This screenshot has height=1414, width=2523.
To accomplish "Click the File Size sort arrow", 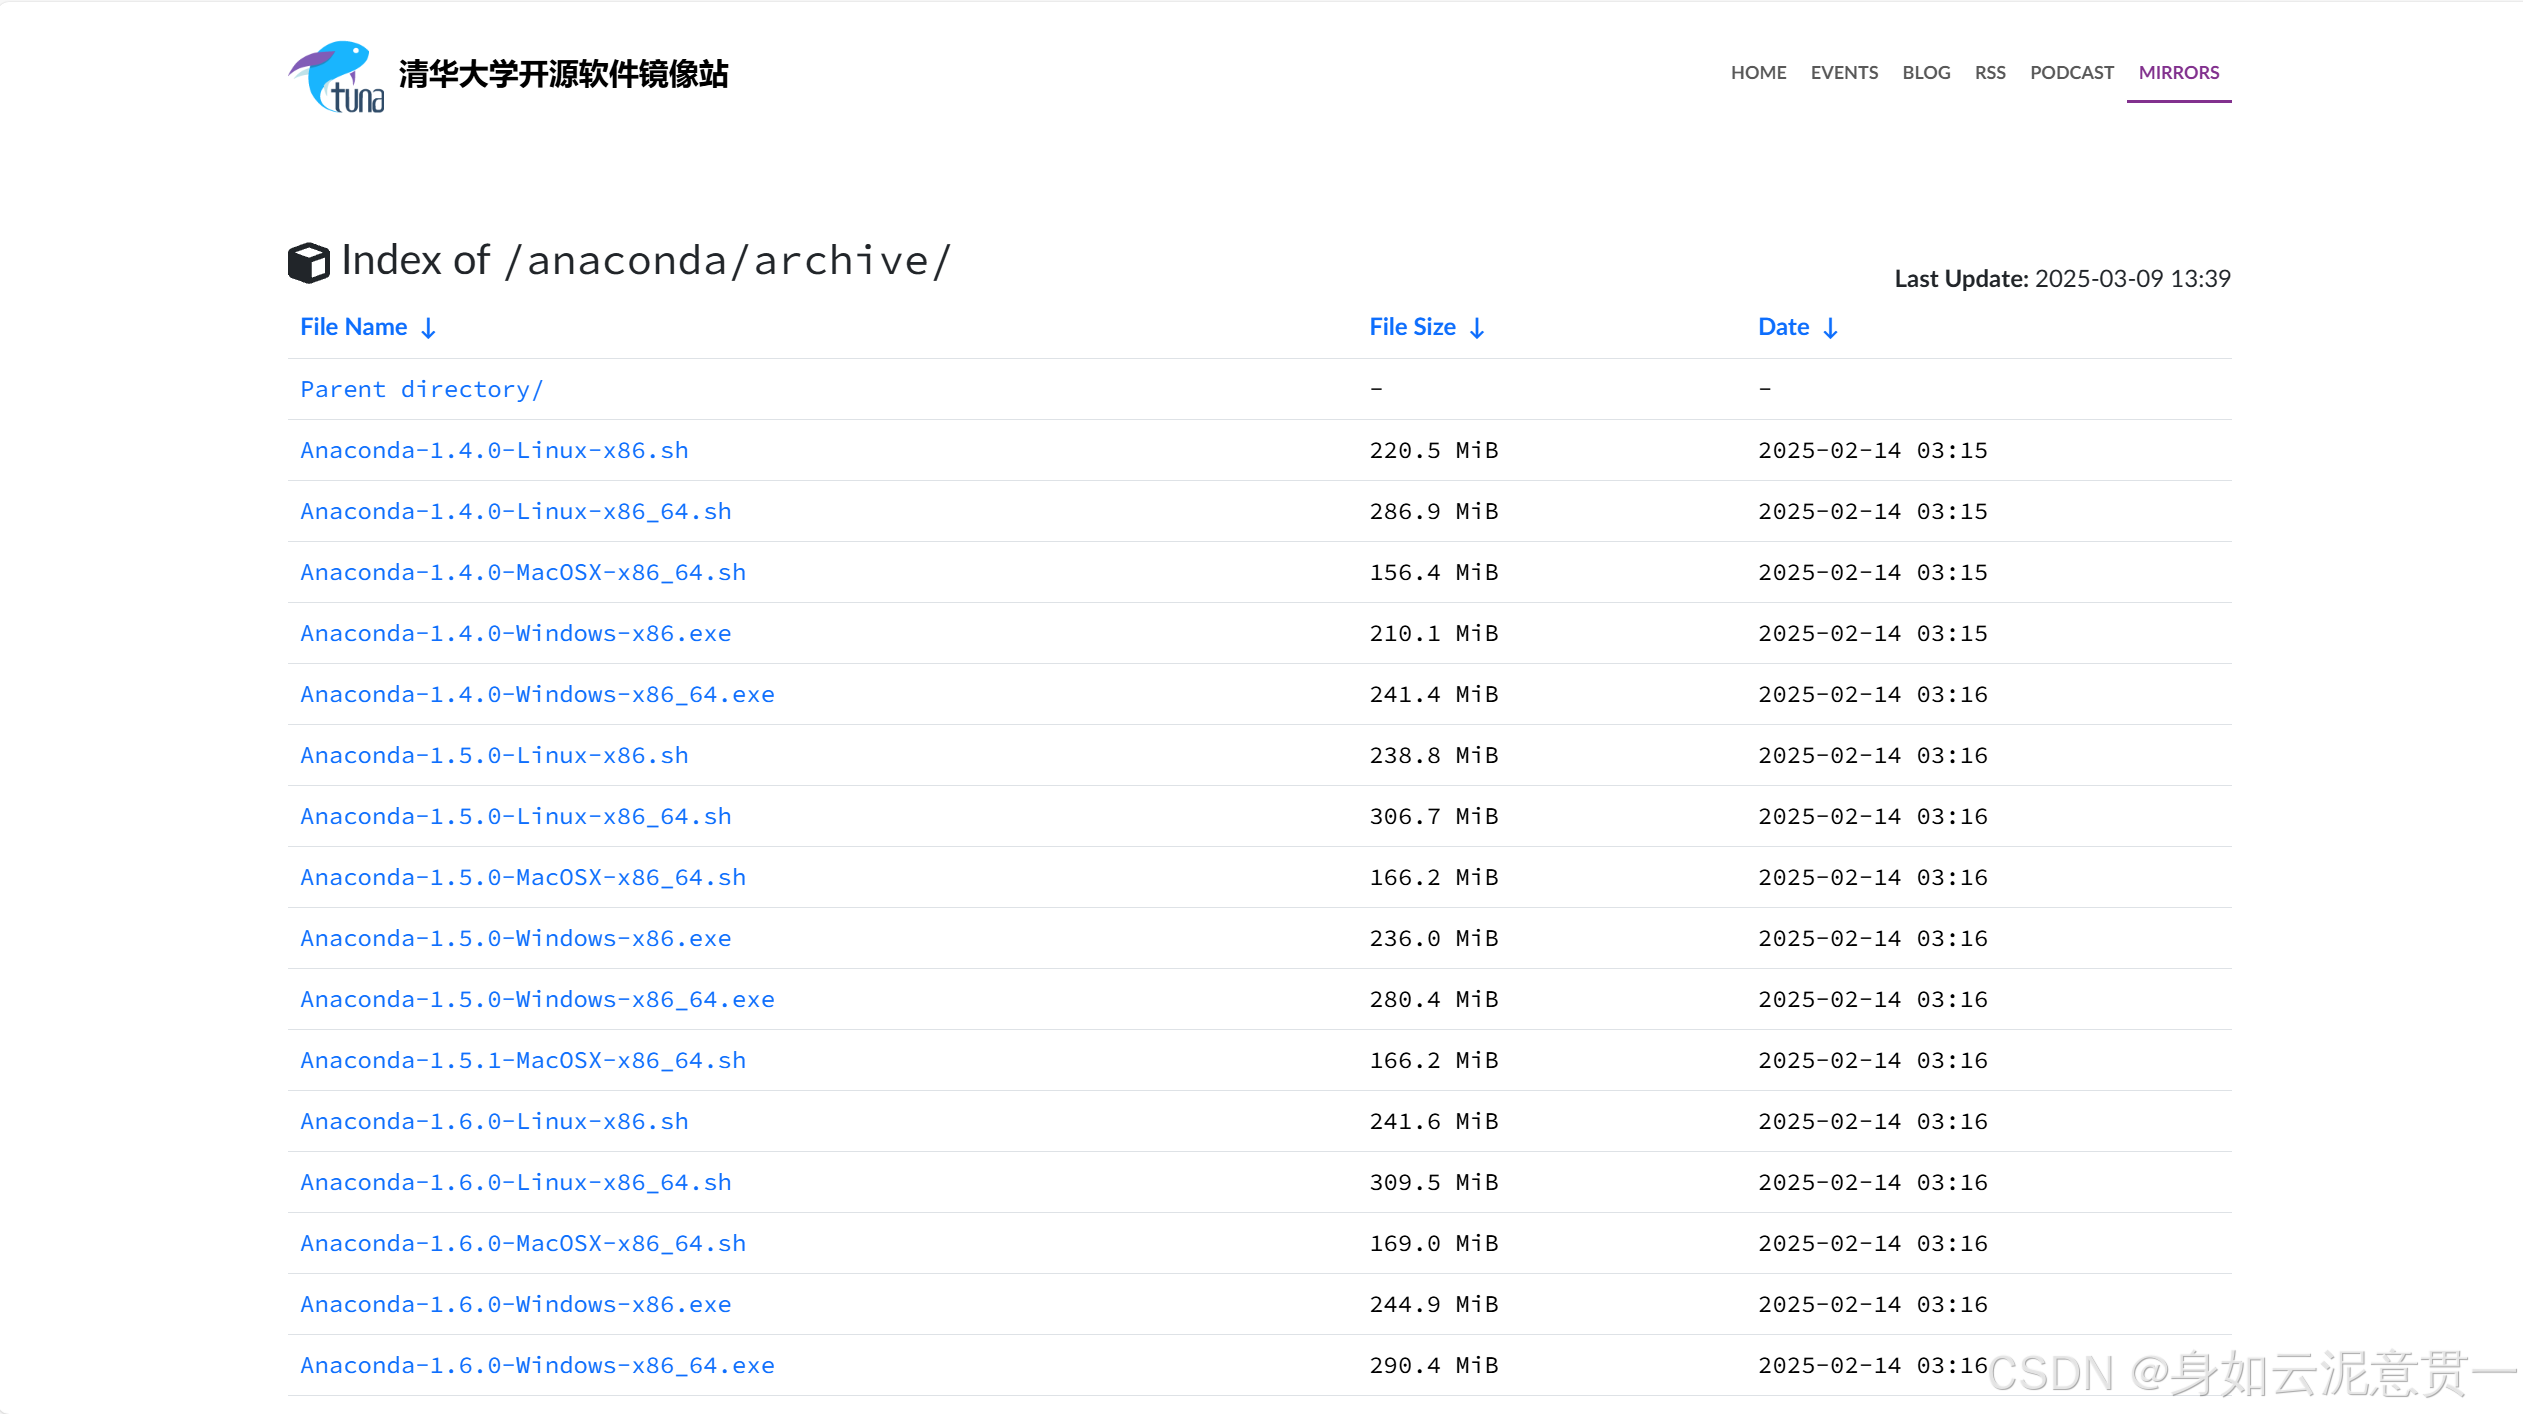I will coord(1476,328).
